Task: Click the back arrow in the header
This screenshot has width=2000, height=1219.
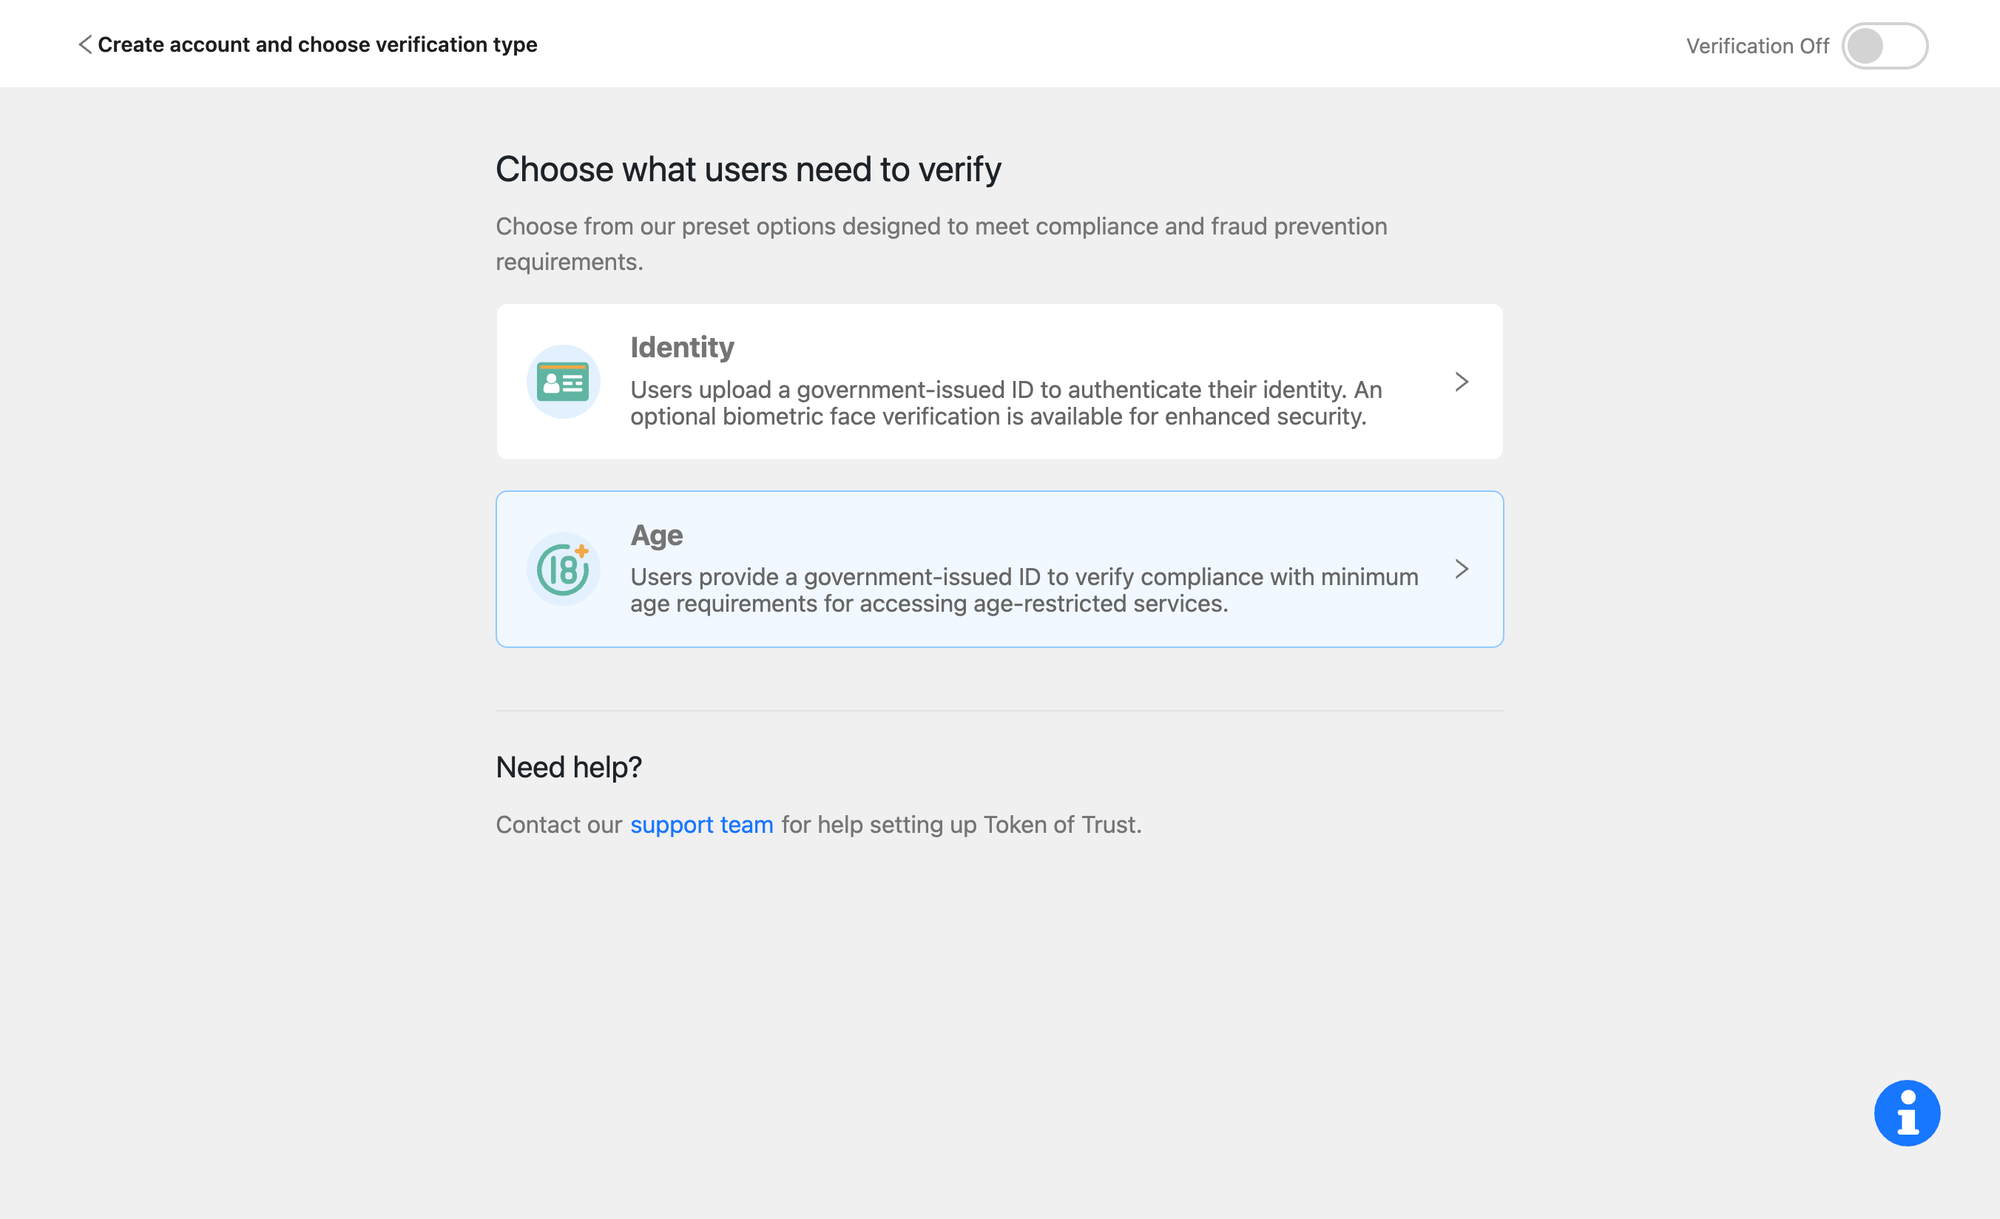Action: (x=85, y=44)
